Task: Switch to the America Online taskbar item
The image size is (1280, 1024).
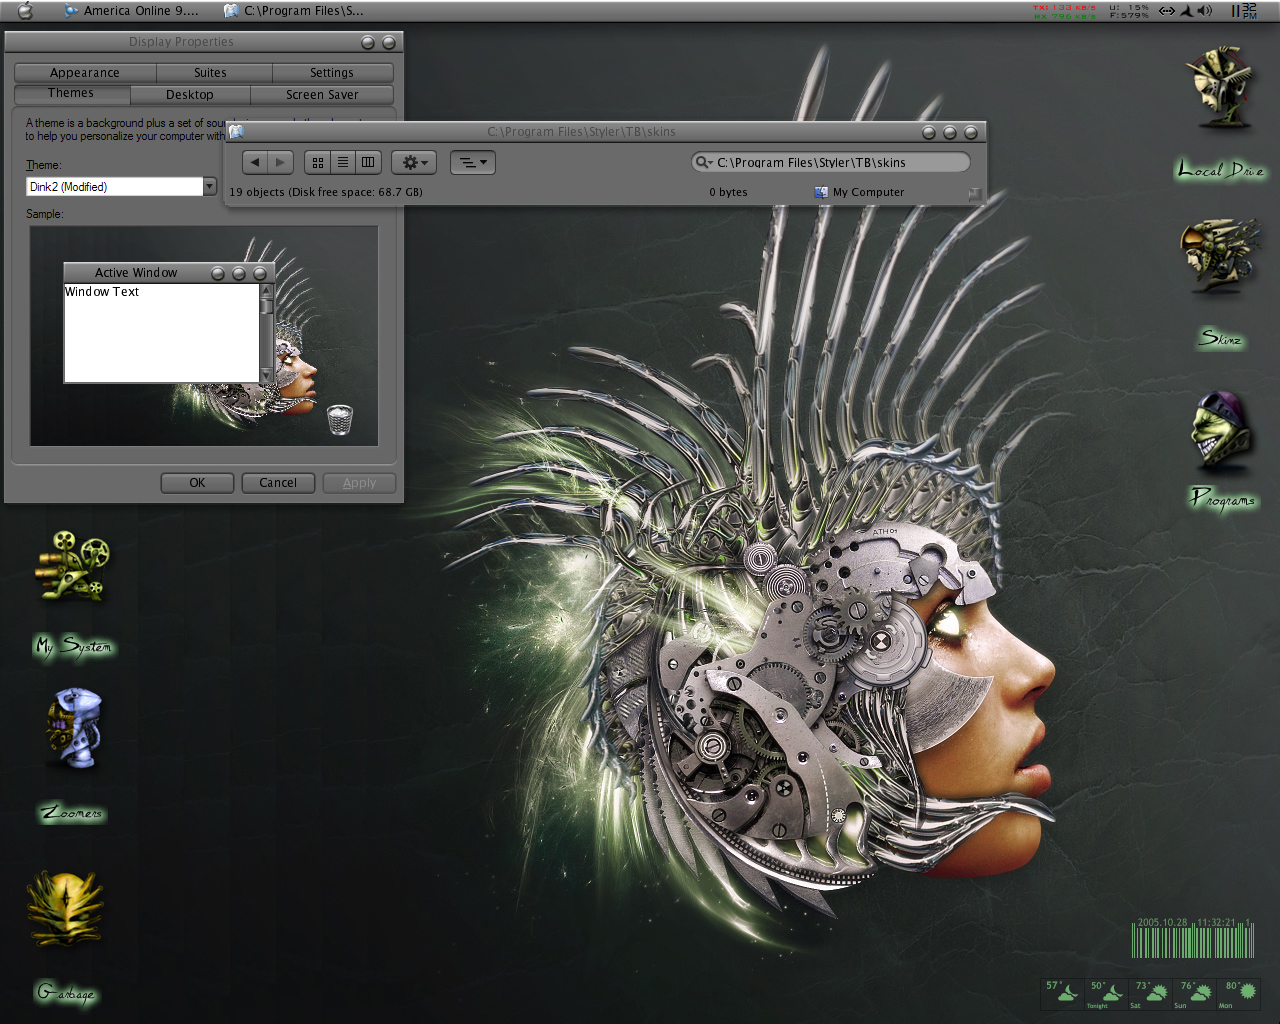Action: (x=132, y=11)
